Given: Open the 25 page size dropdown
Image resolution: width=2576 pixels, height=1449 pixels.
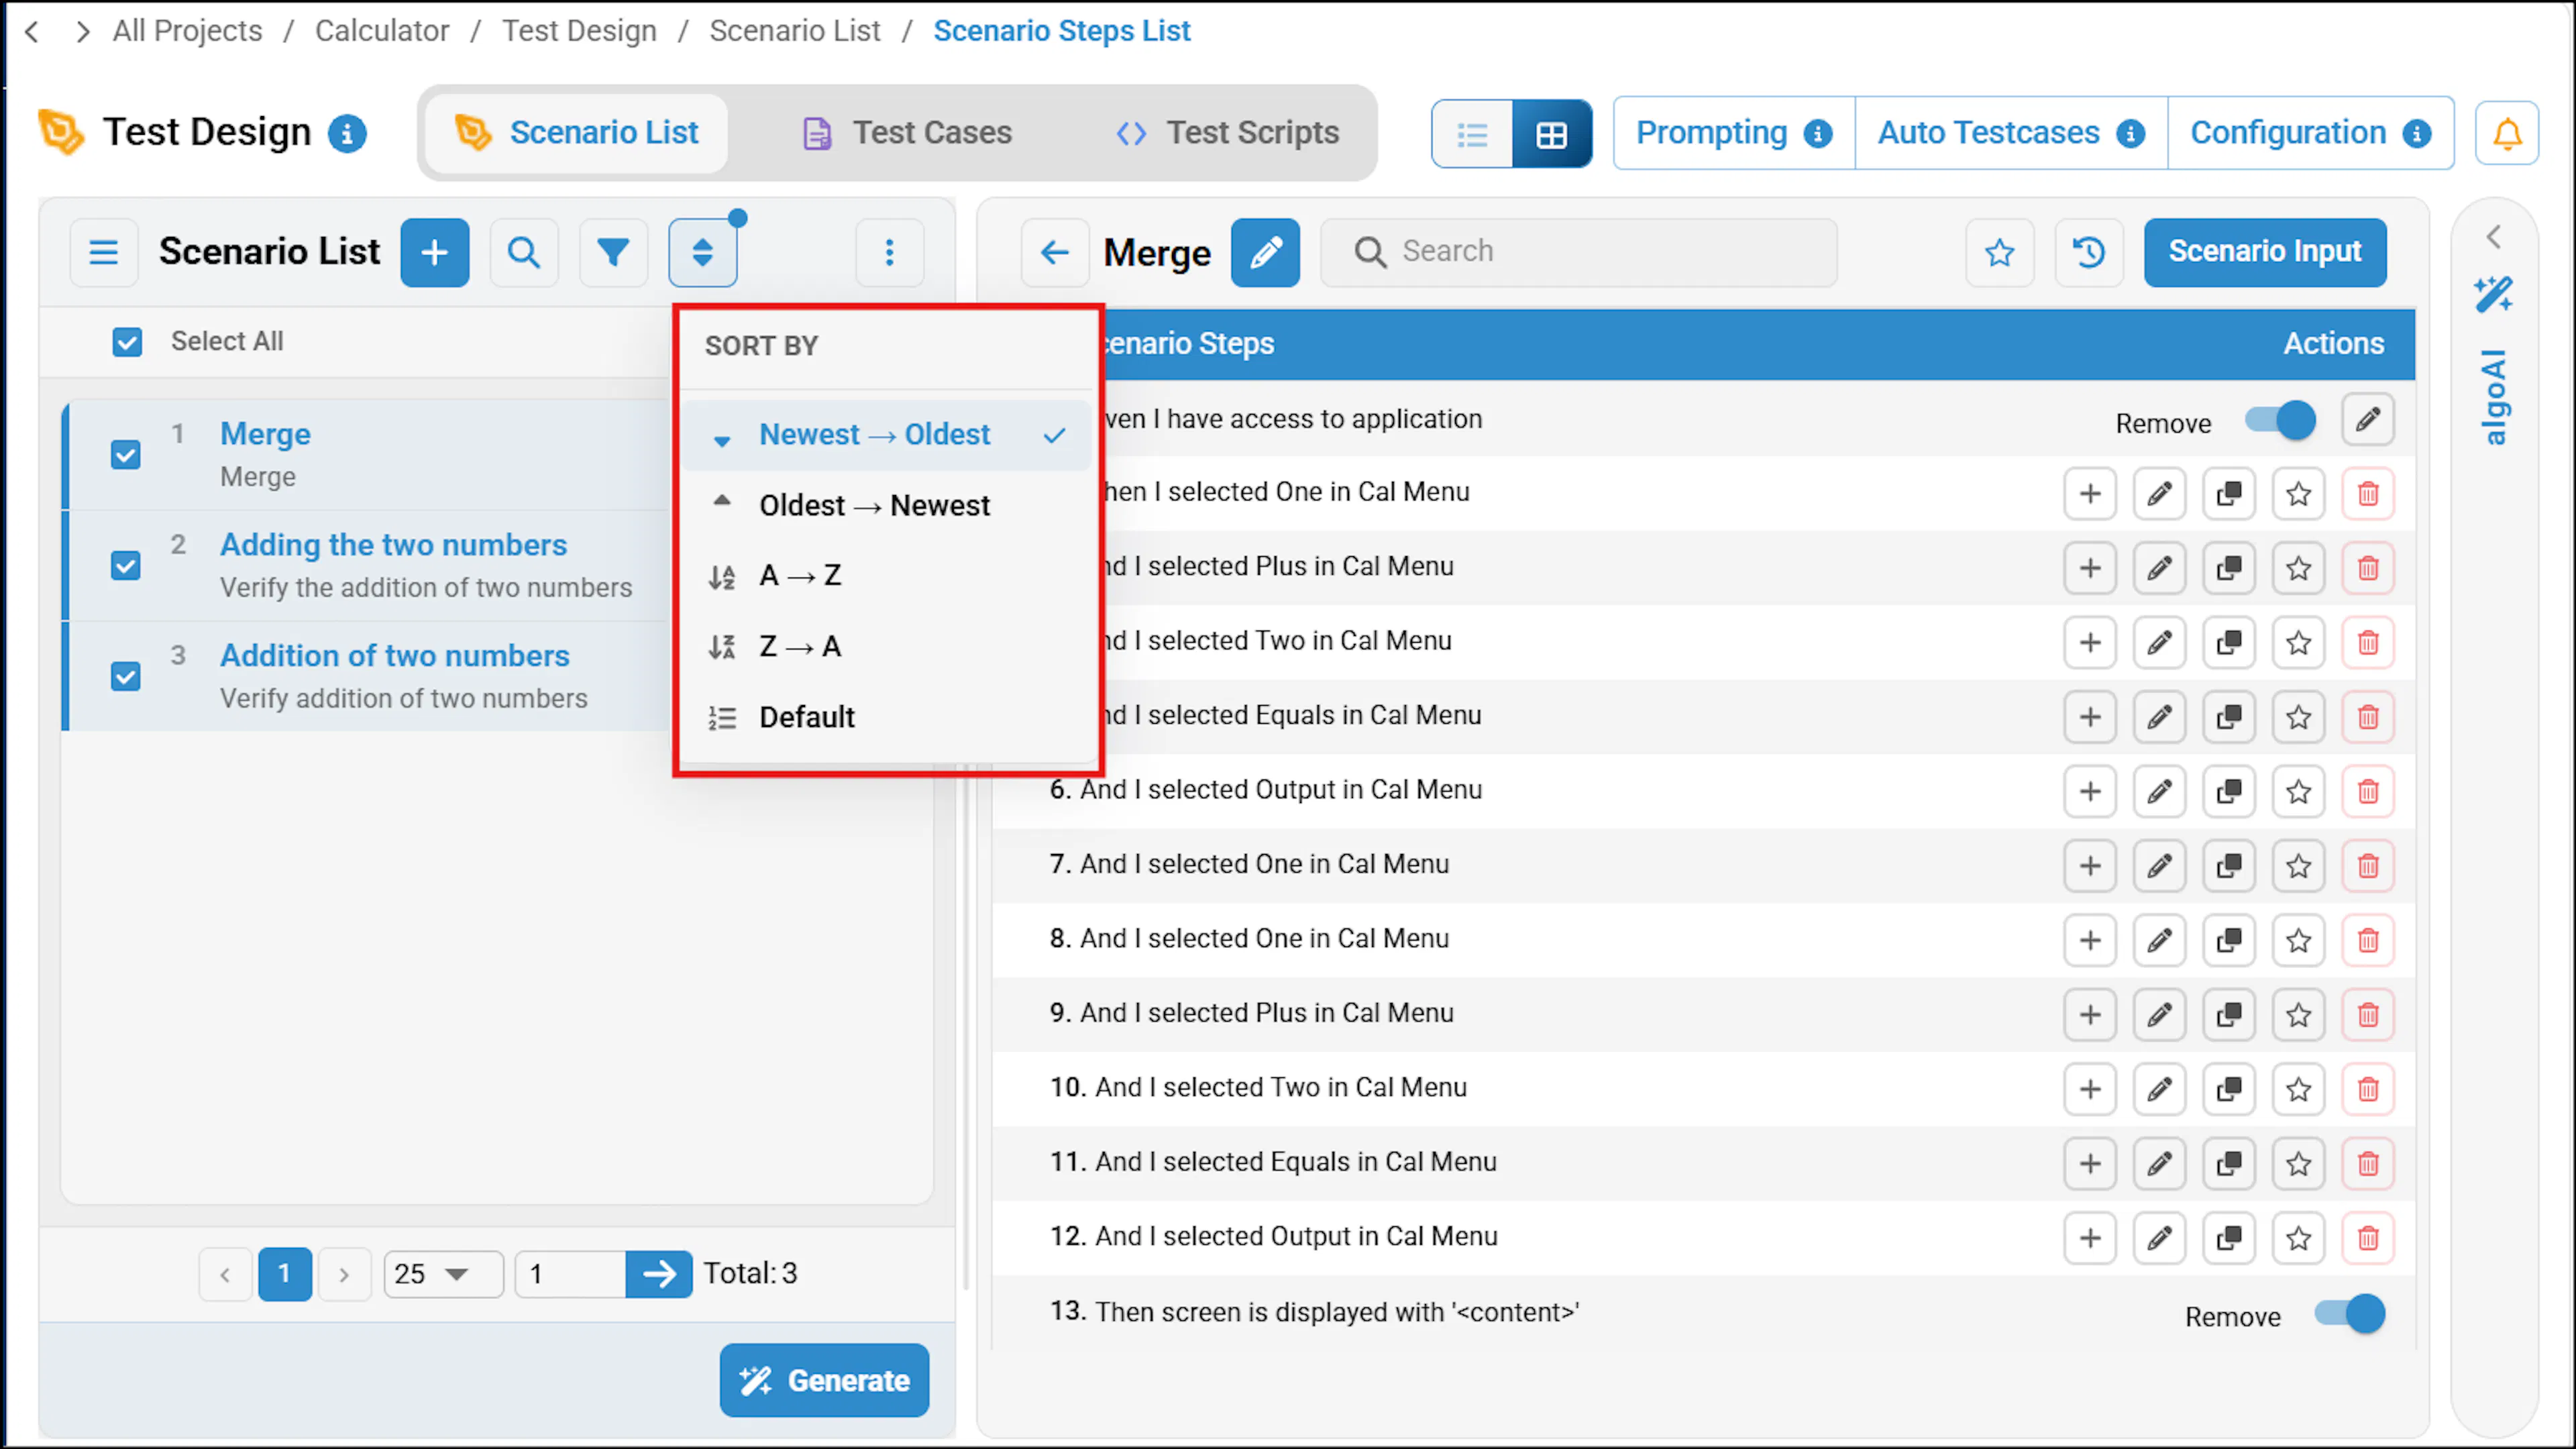Looking at the screenshot, I should tap(443, 1274).
